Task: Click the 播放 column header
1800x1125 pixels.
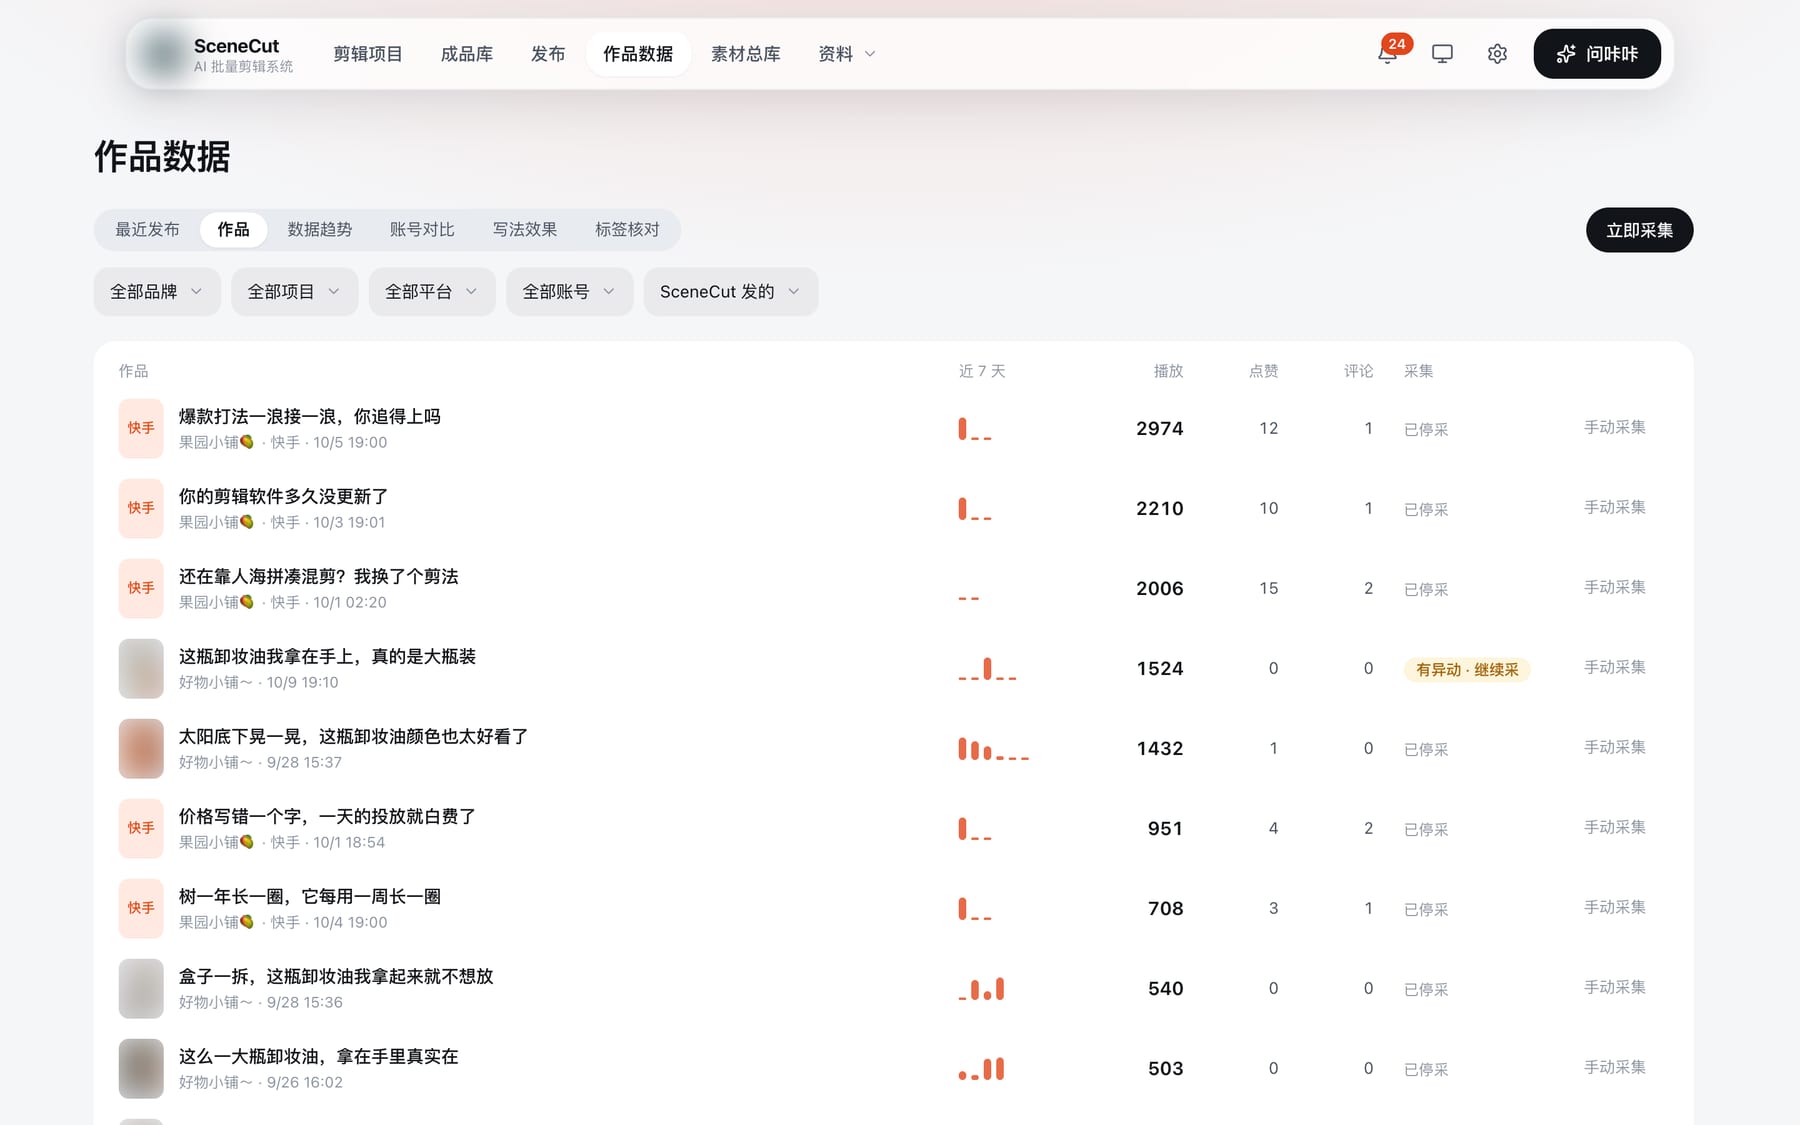Action: [1168, 371]
